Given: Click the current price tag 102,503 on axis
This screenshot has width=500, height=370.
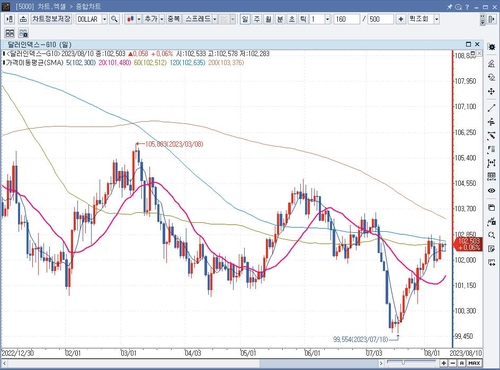Looking at the screenshot, I should pos(468,245).
